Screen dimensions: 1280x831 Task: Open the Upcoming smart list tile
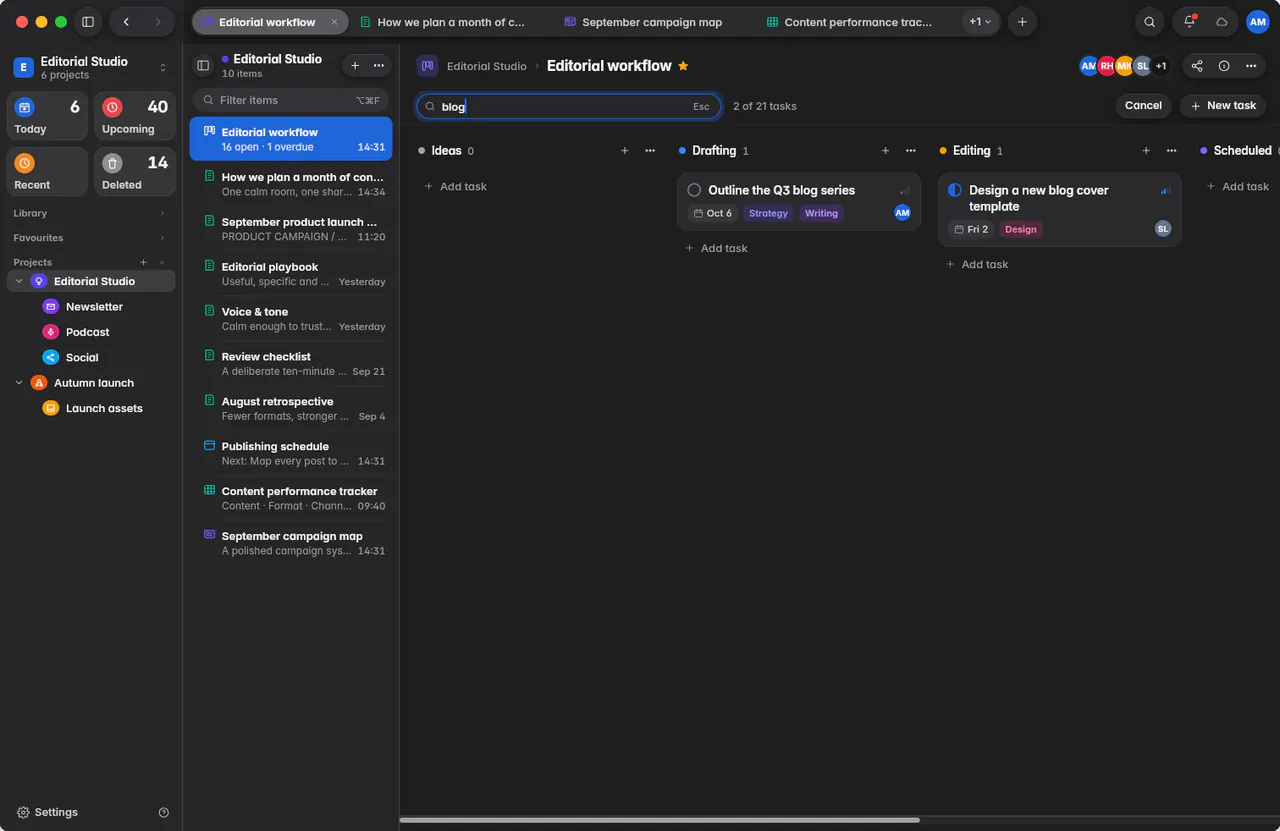coord(135,116)
